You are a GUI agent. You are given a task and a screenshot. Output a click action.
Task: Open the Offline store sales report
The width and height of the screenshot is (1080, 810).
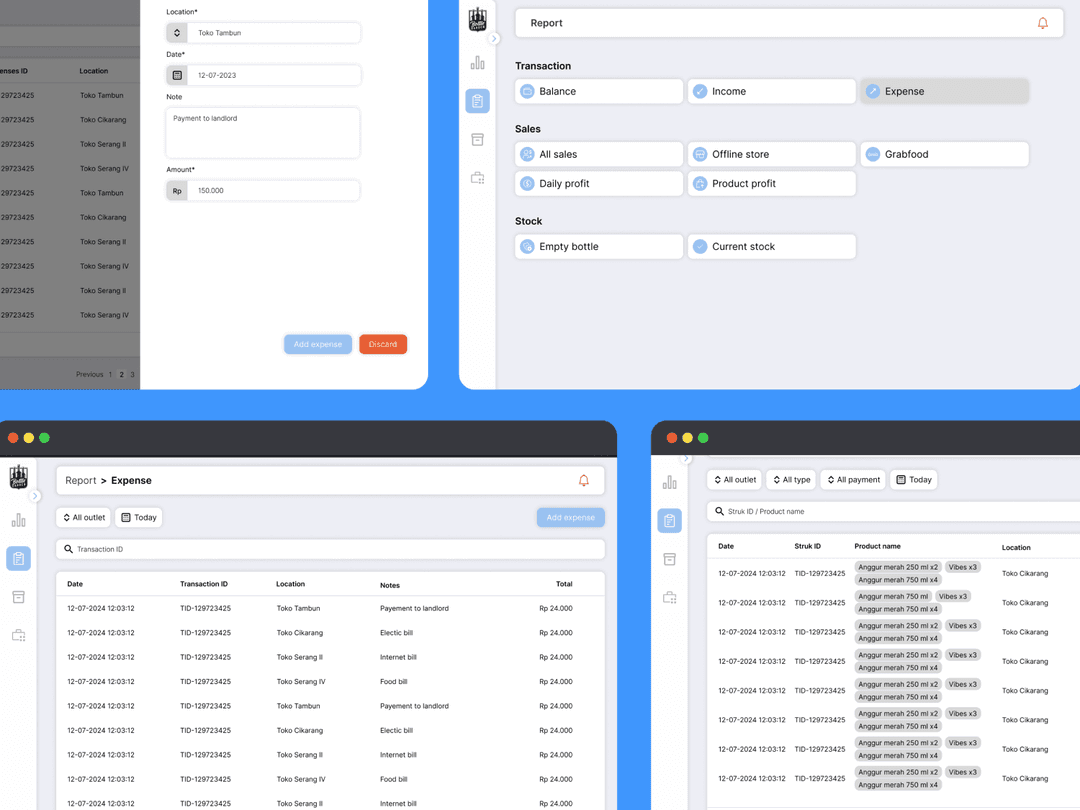point(771,154)
